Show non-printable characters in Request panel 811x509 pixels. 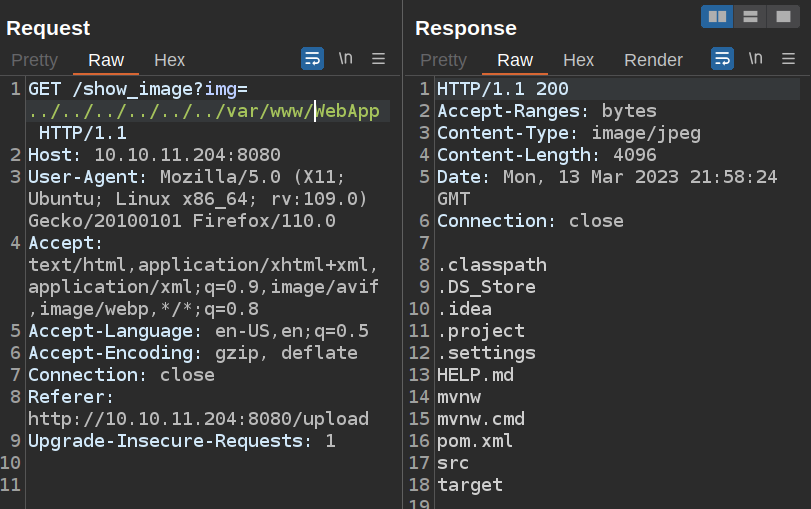[346, 59]
